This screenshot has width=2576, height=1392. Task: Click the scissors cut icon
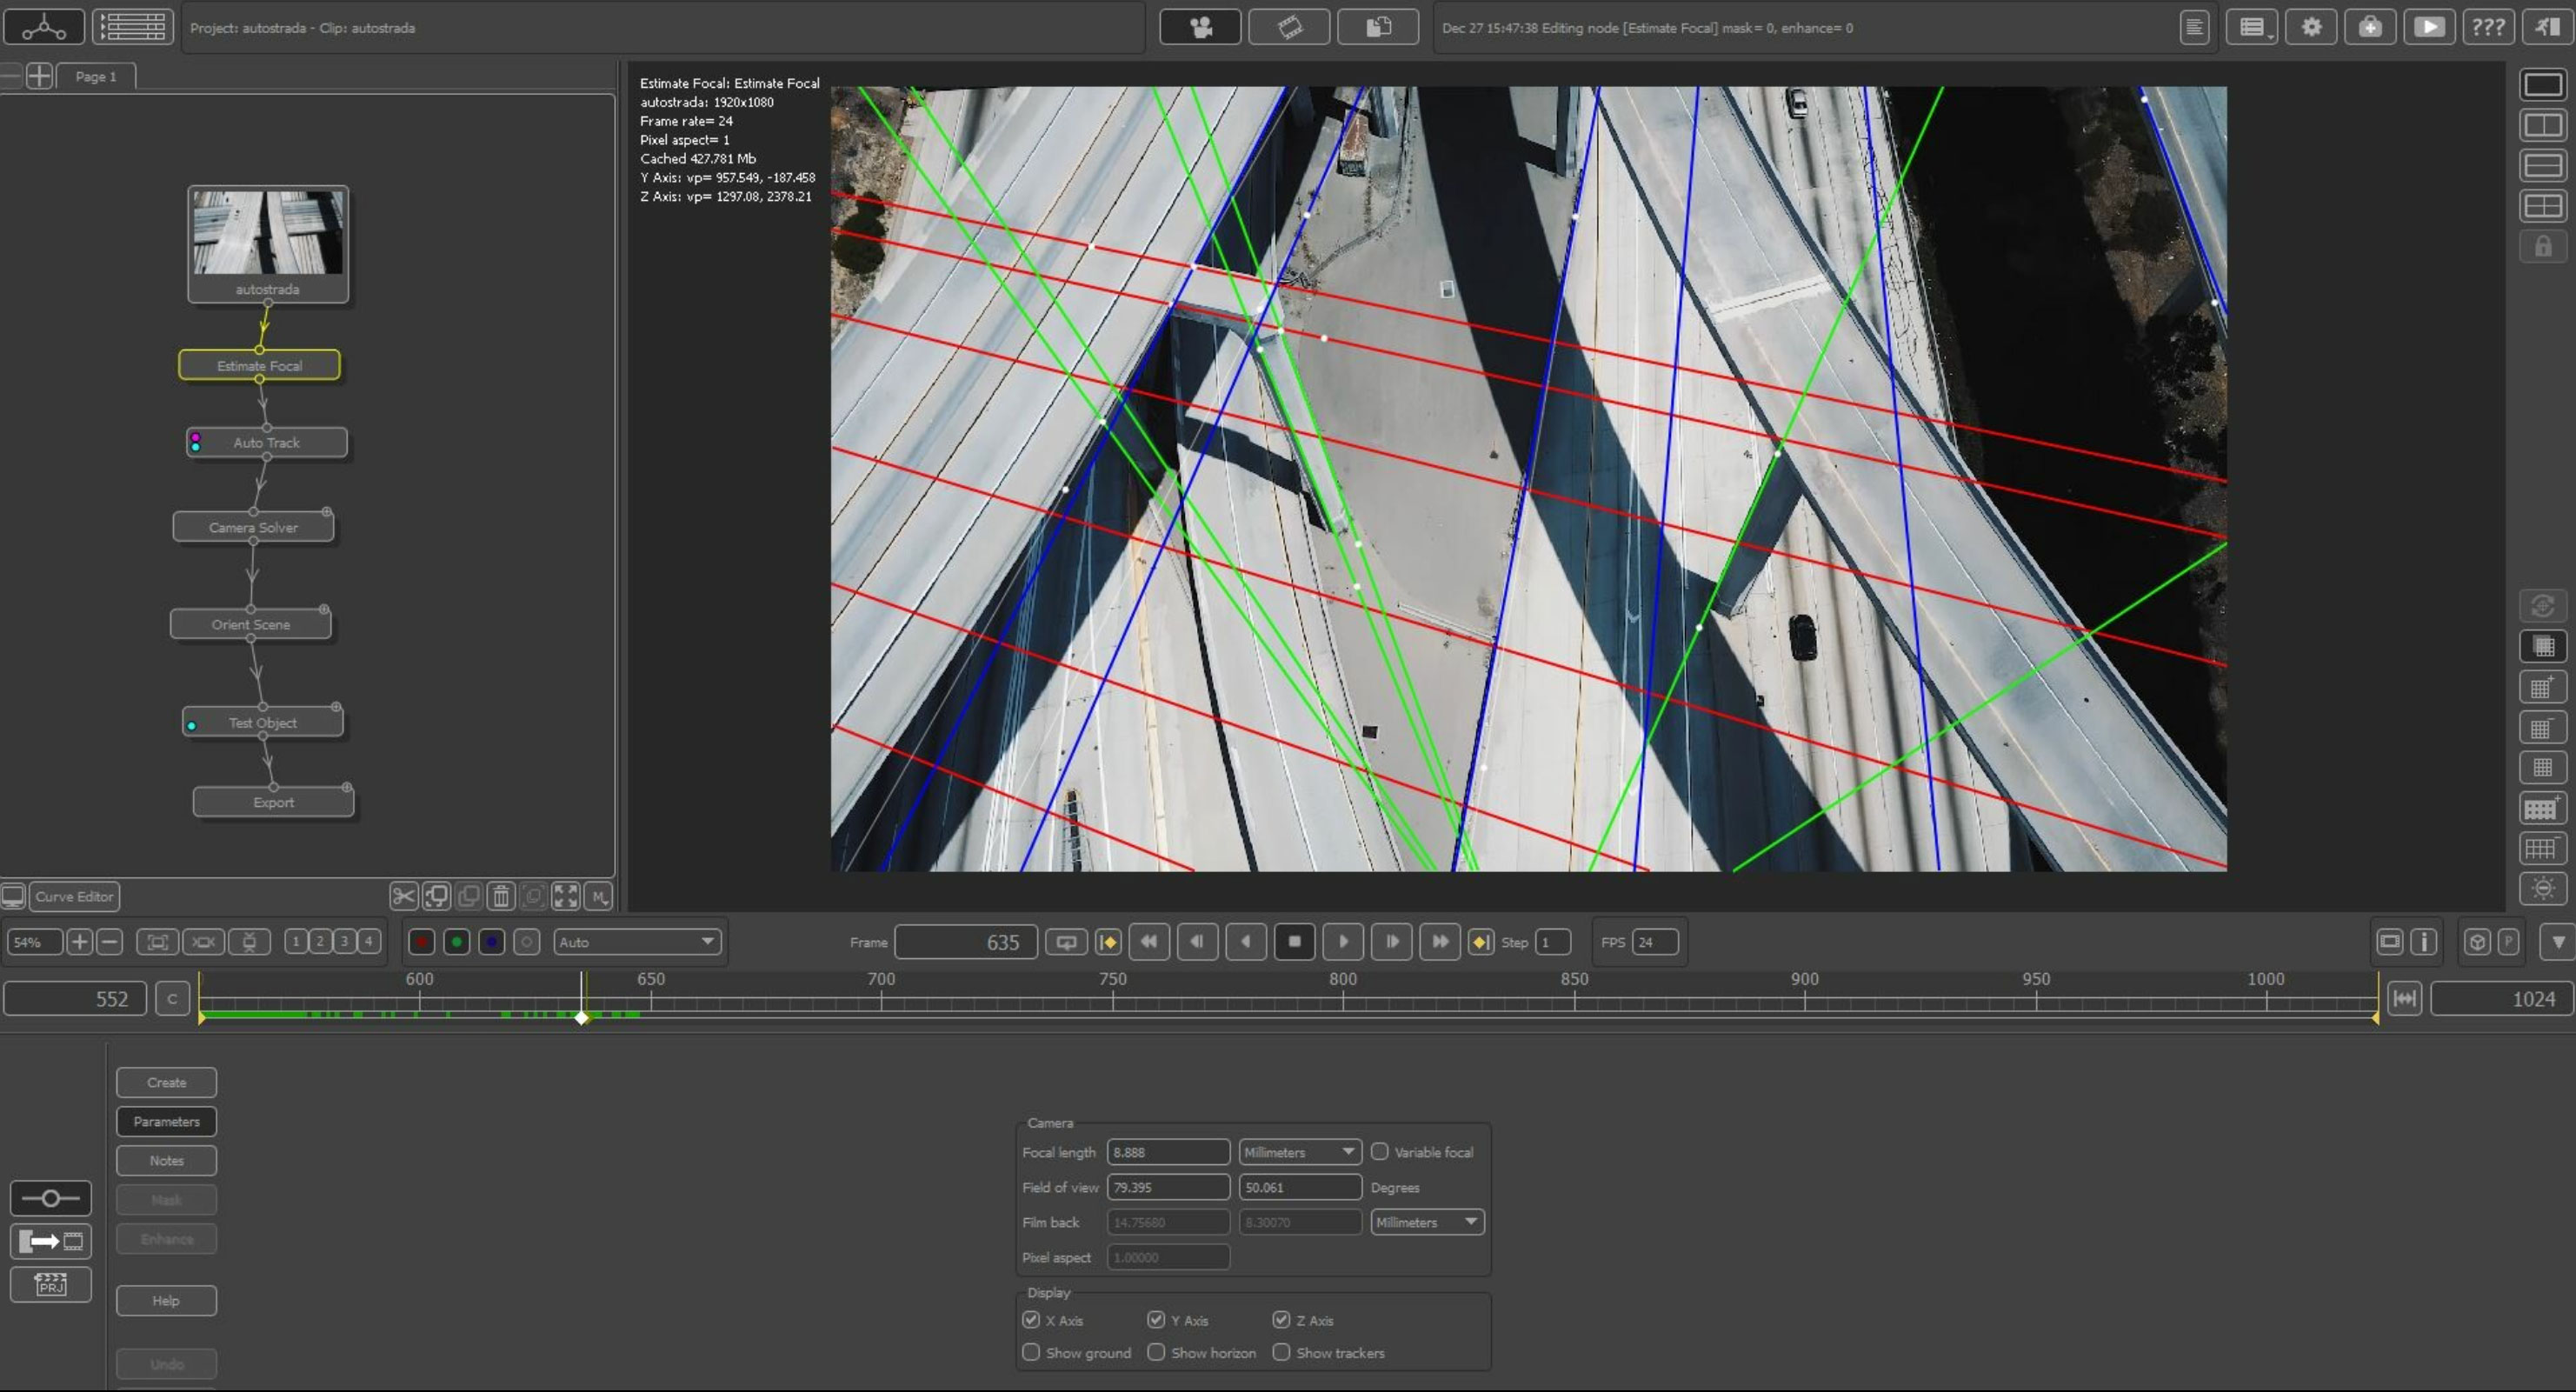coord(403,896)
